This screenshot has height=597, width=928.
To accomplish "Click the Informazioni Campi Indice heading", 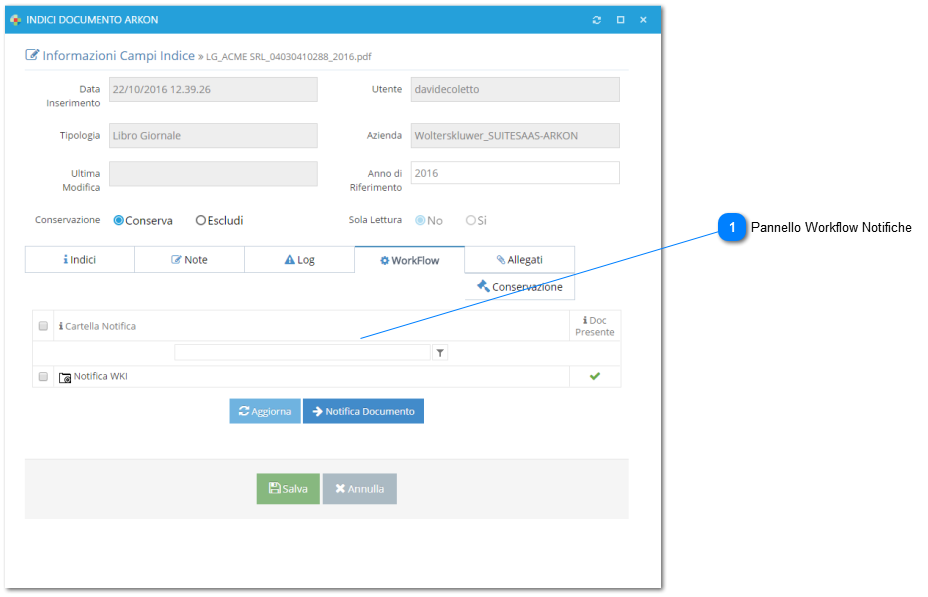I will (118, 56).
